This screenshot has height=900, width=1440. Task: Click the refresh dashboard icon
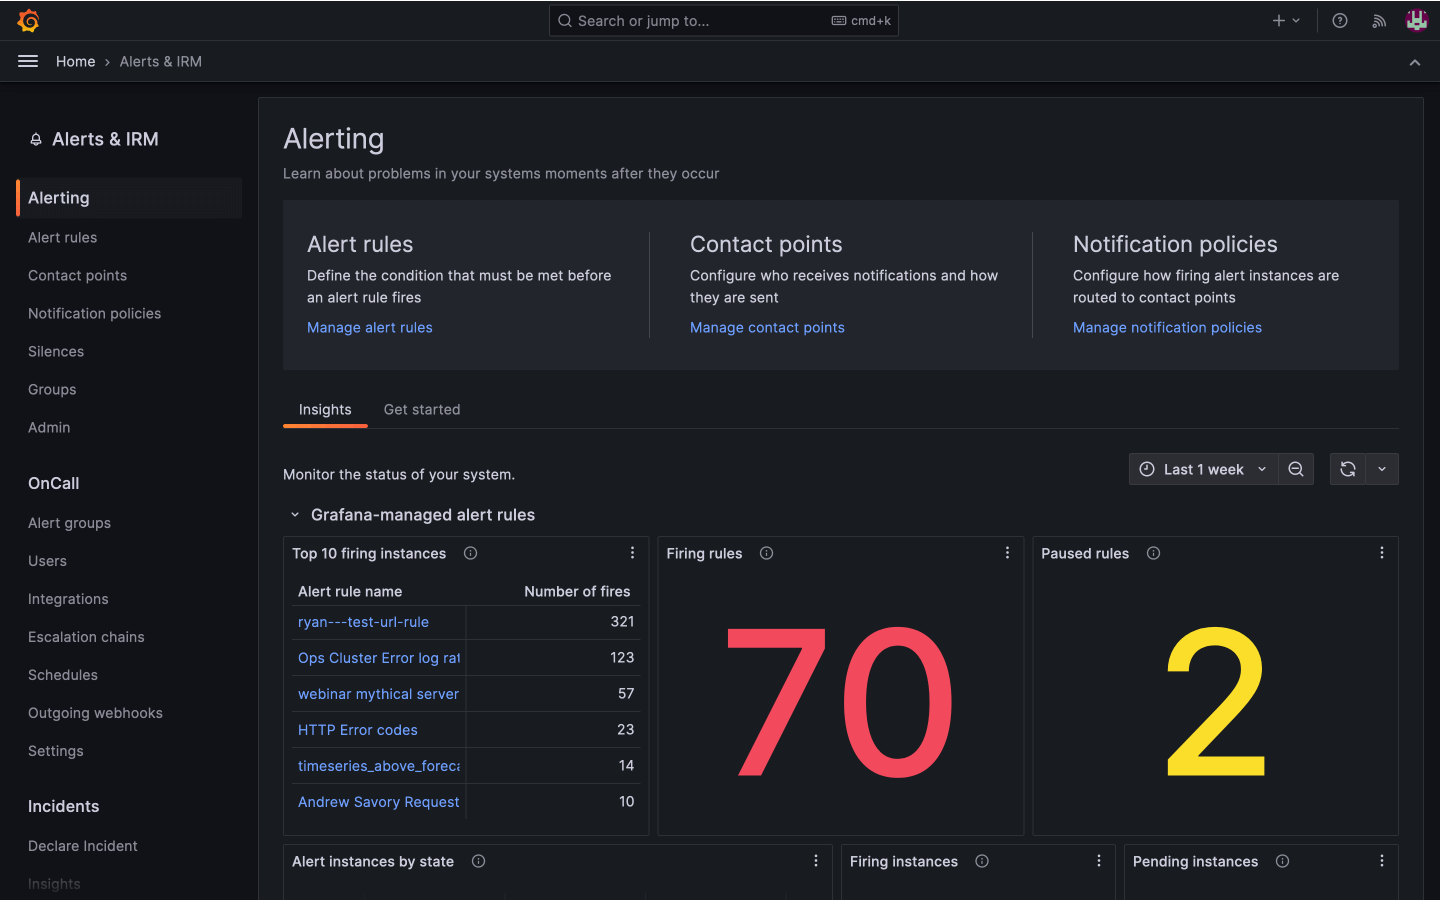1347,469
